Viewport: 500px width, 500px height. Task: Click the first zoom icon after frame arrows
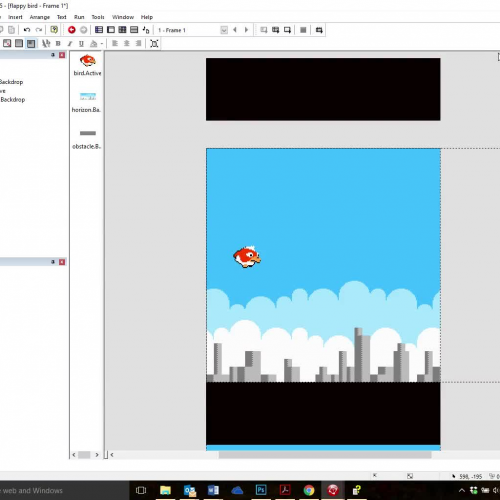point(264,30)
